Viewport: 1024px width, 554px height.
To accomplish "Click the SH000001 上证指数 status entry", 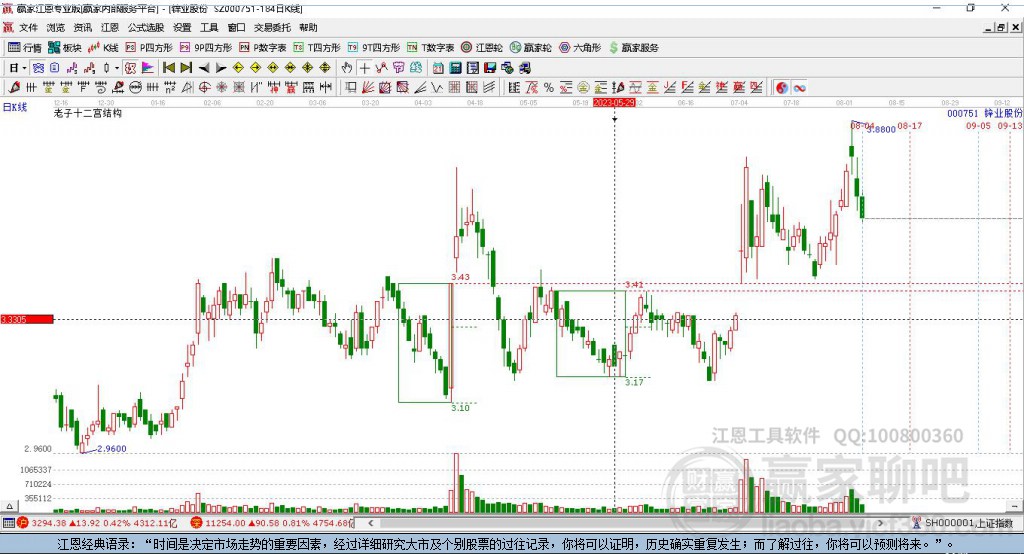I will pos(962,523).
